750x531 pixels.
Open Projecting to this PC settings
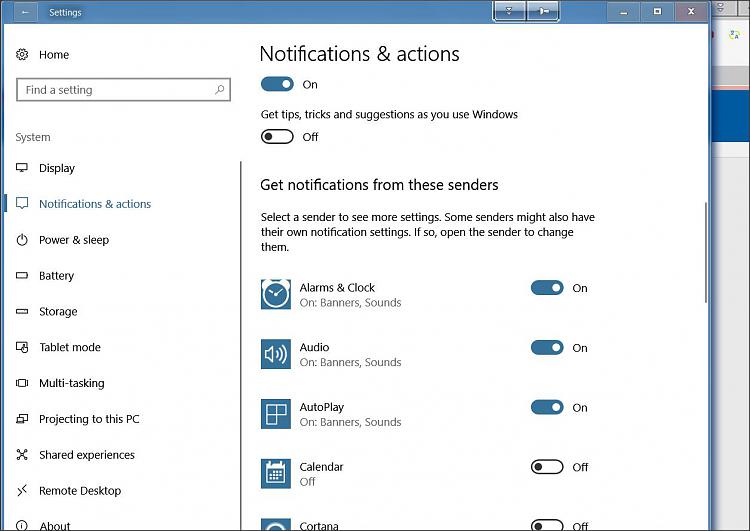89,419
